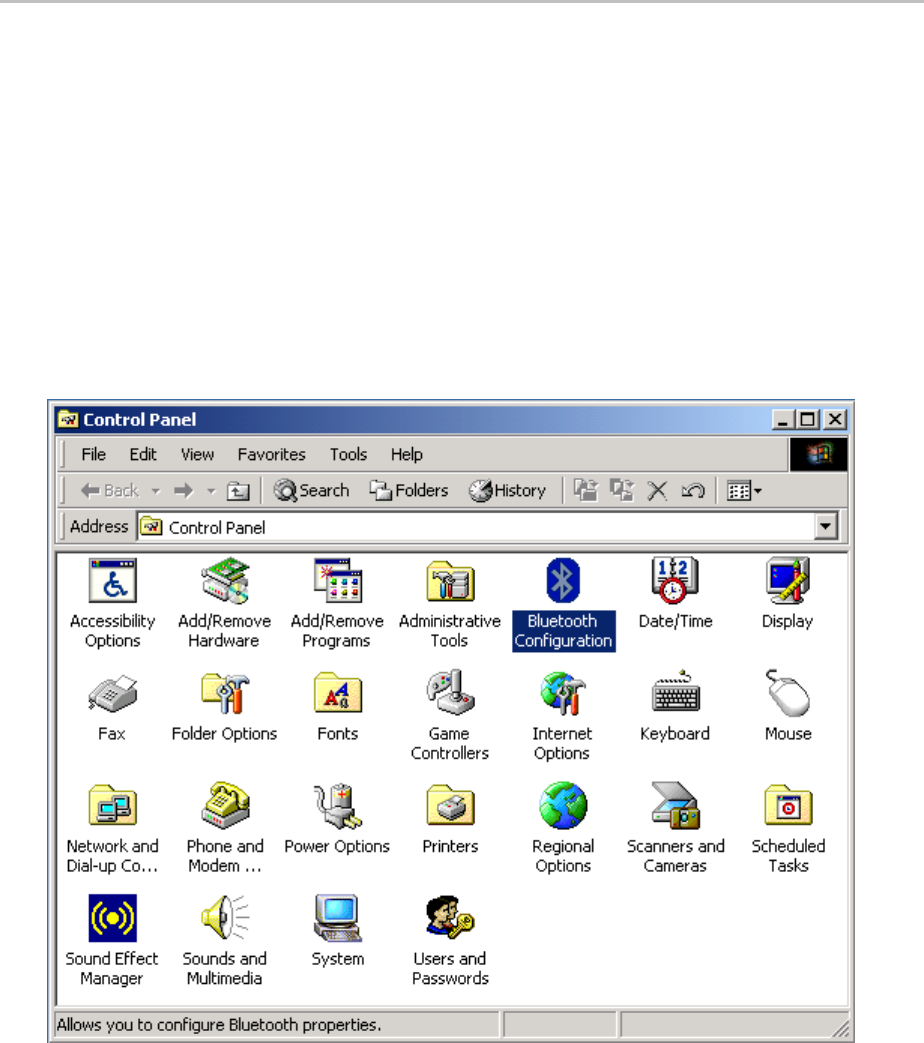
Task: Open Administrative Tools folder
Action: pyautogui.click(x=450, y=581)
